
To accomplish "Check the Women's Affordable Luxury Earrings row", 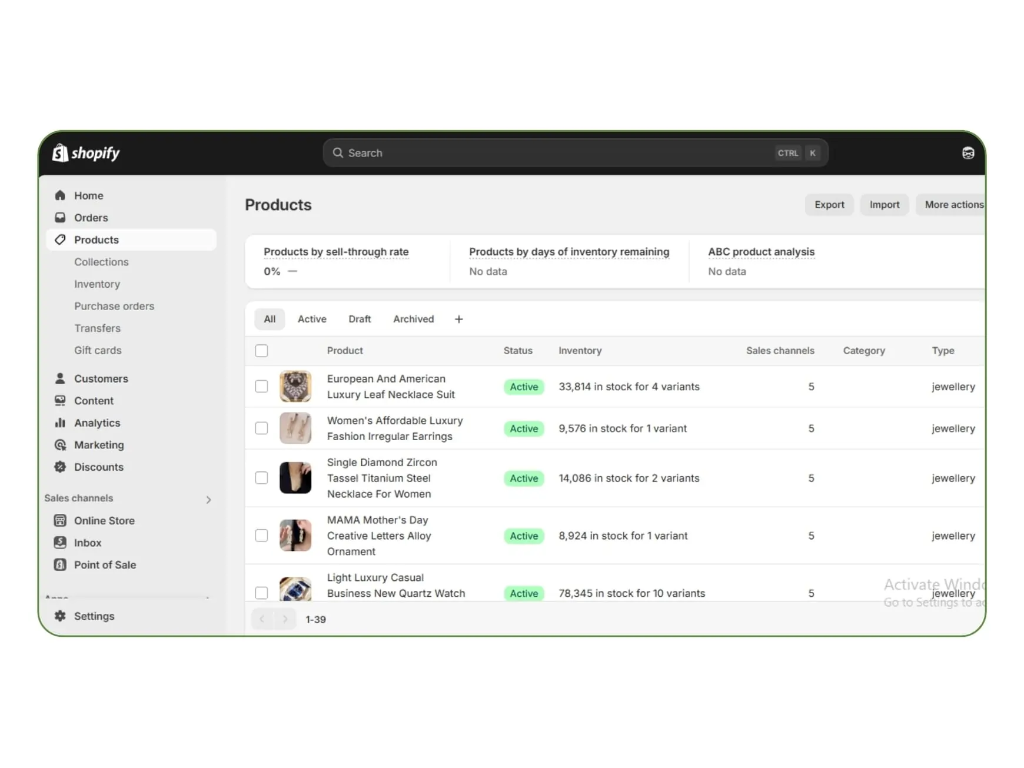I will (x=261, y=428).
